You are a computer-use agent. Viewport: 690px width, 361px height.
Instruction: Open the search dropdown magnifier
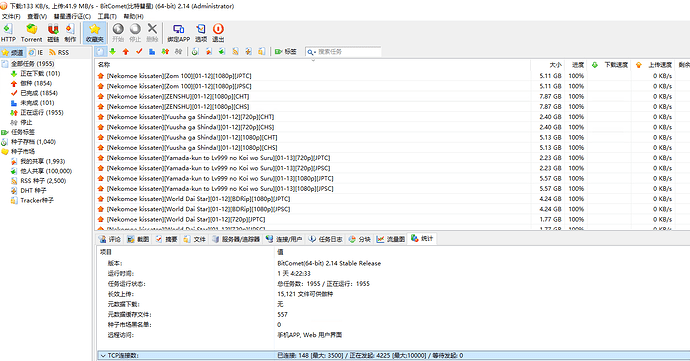coord(311,52)
